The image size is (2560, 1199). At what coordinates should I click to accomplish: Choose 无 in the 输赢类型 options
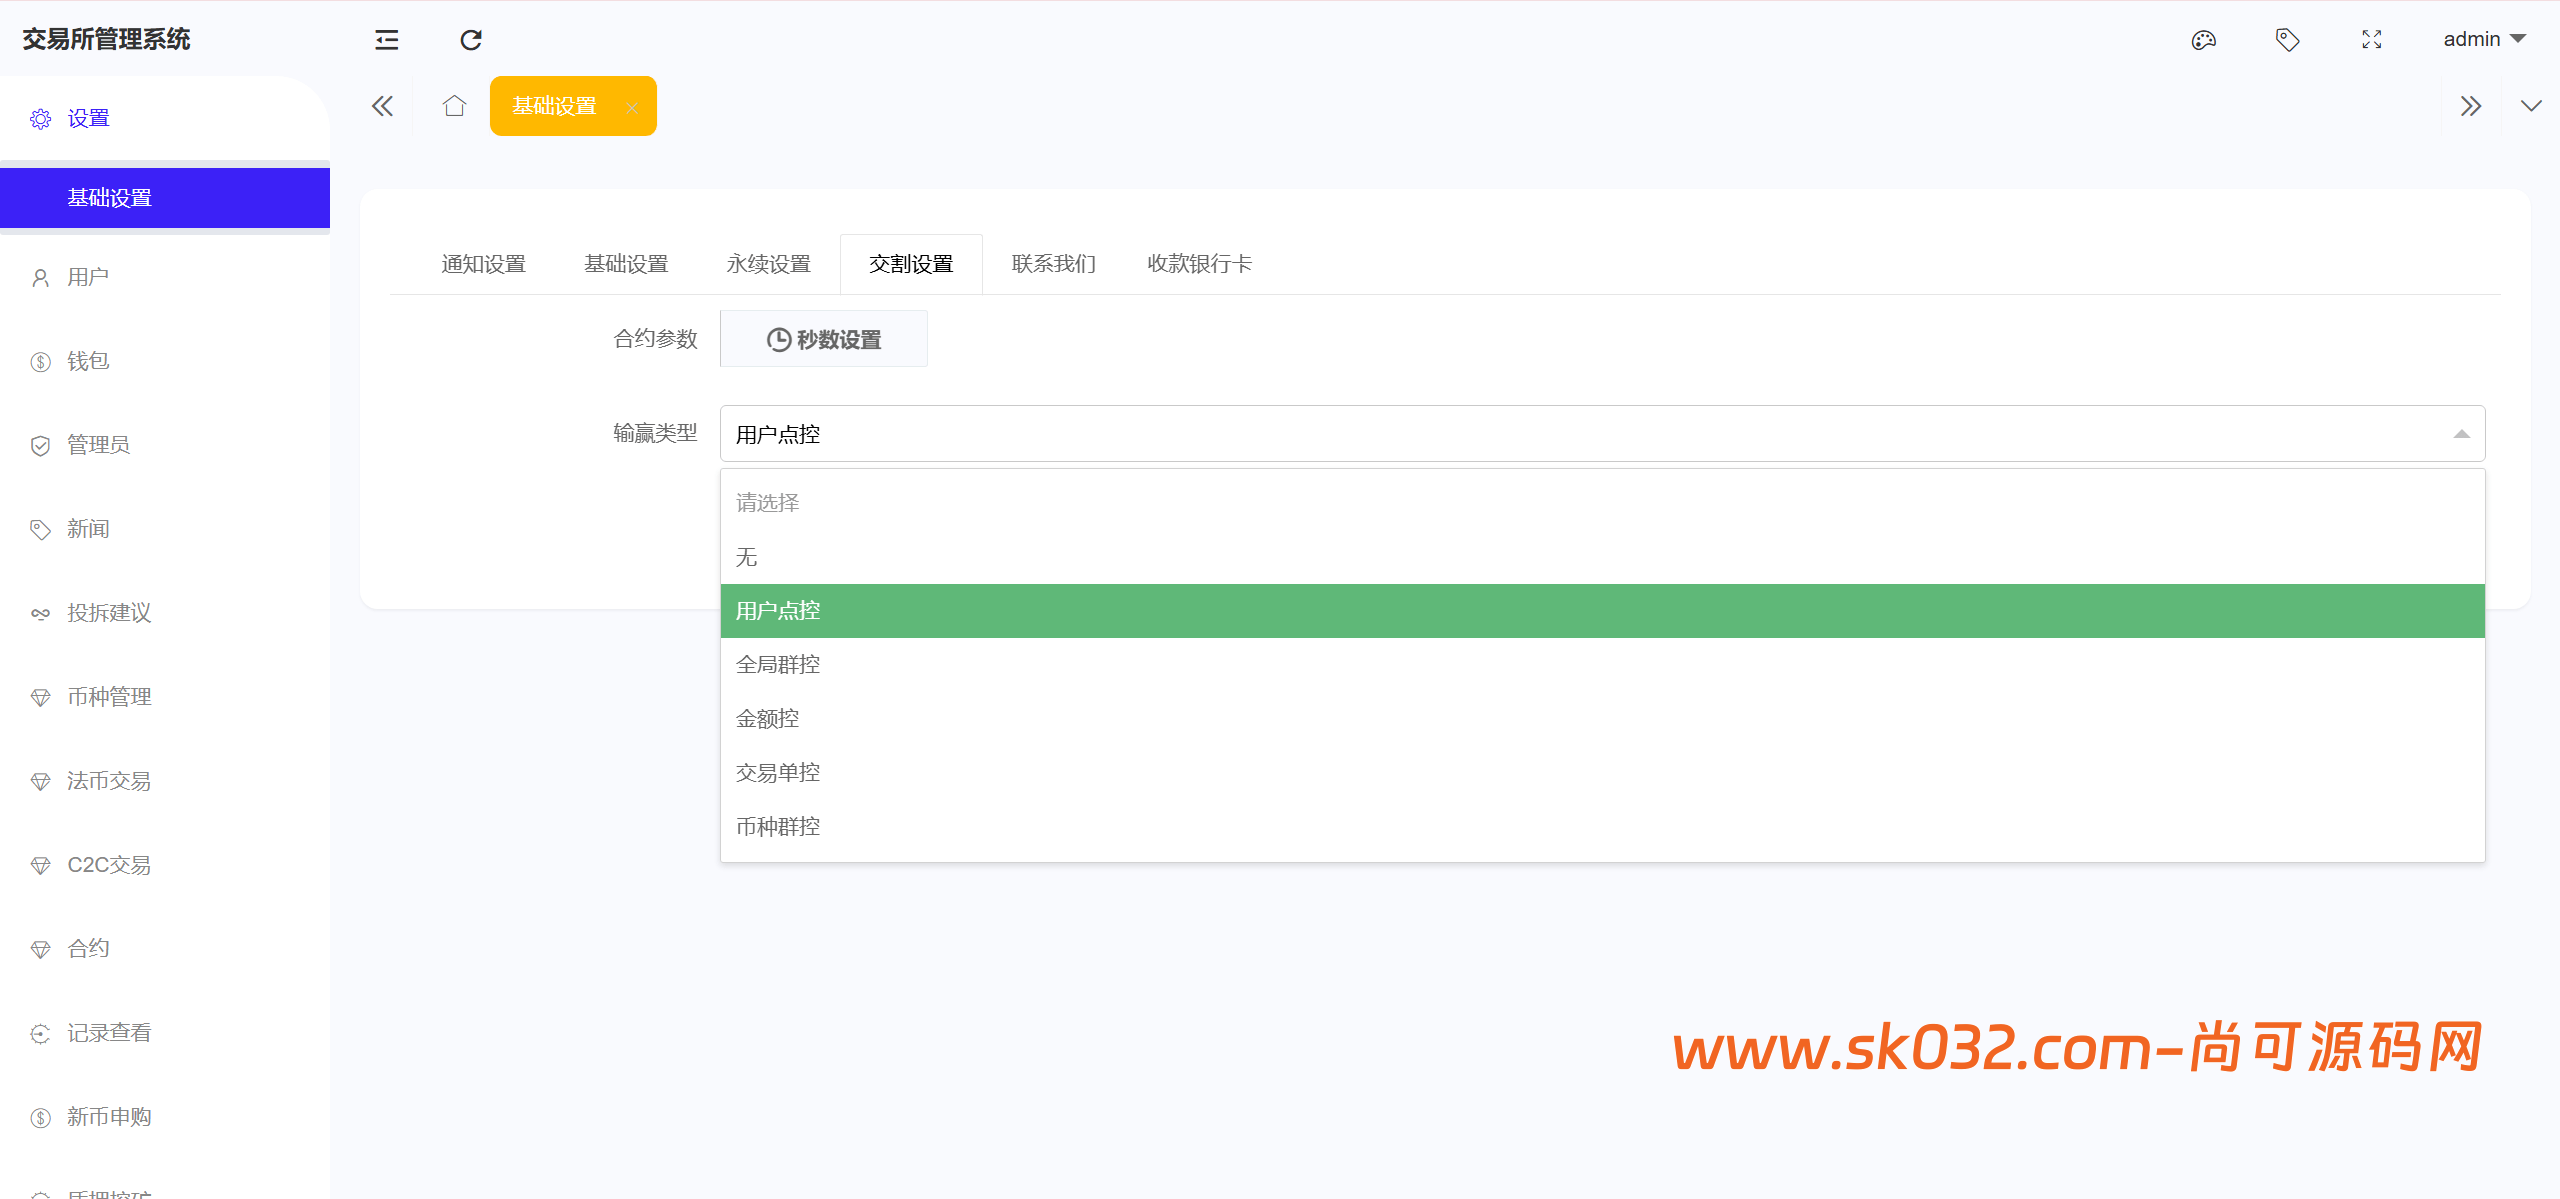pos(746,557)
